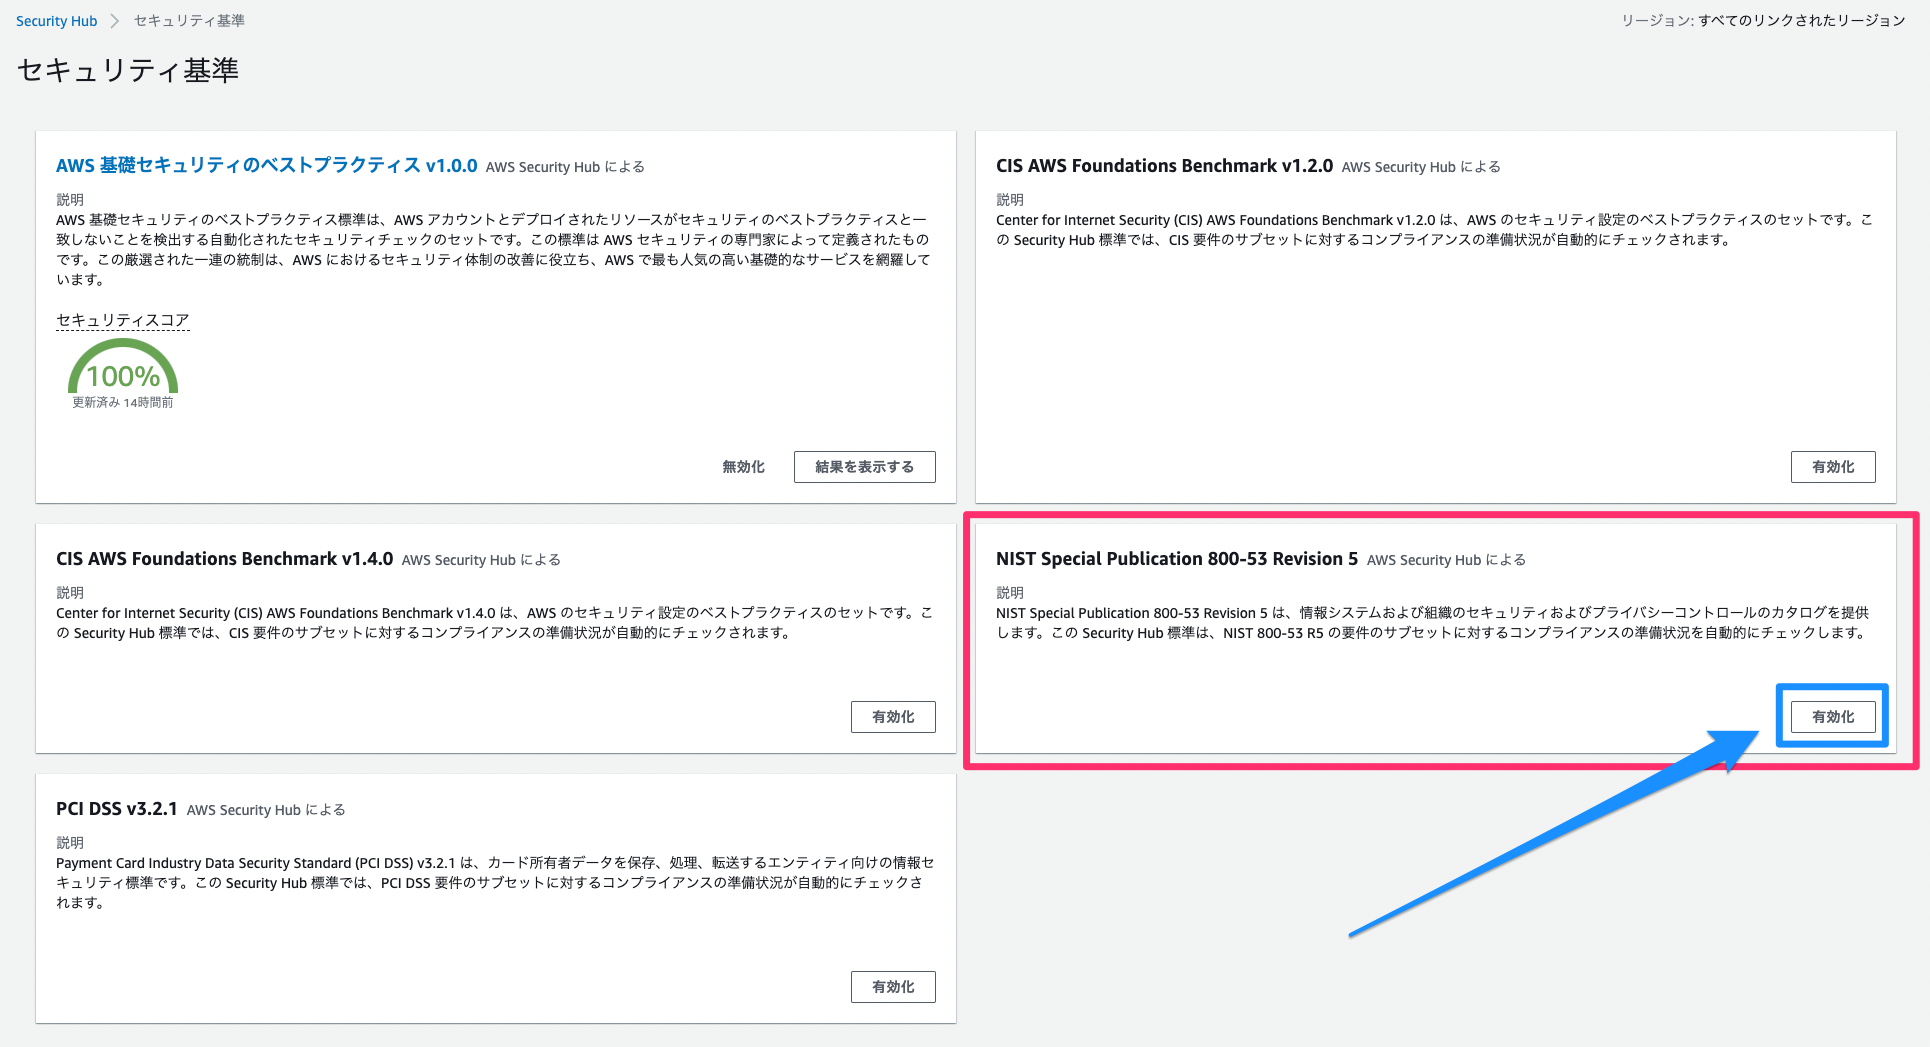The height and width of the screenshot is (1047, 1930).
Task: Open the AWS 基礎セキュリティのベストプラクティス v1.0.0 link
Action: [x=267, y=166]
